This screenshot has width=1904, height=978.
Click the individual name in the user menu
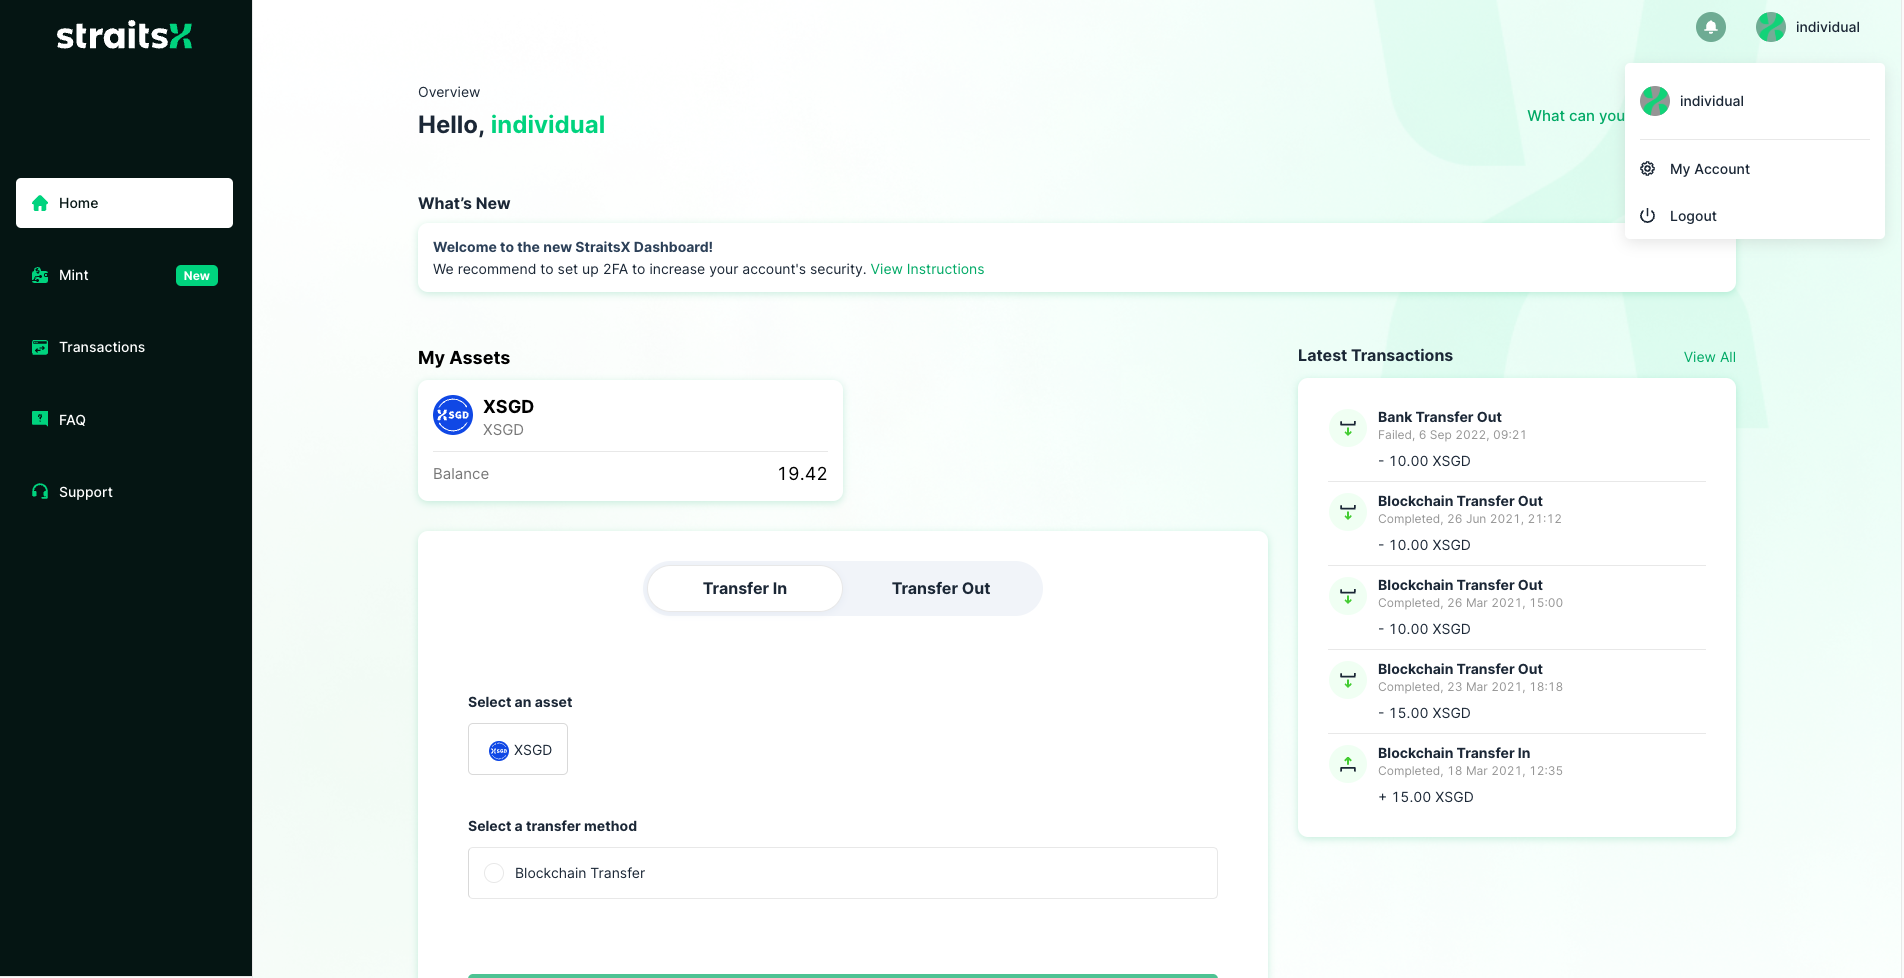[1712, 101]
